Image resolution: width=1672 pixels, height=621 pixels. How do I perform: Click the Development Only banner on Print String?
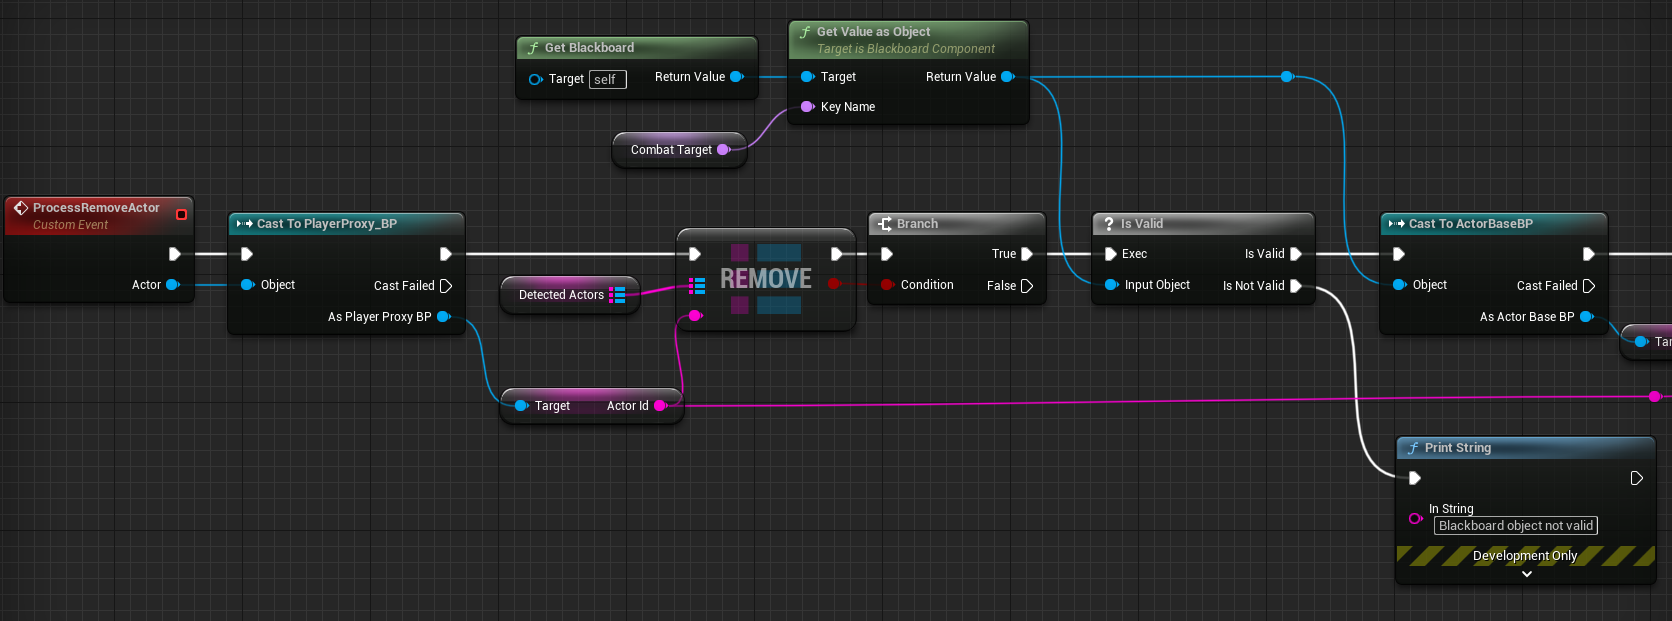tap(1525, 556)
